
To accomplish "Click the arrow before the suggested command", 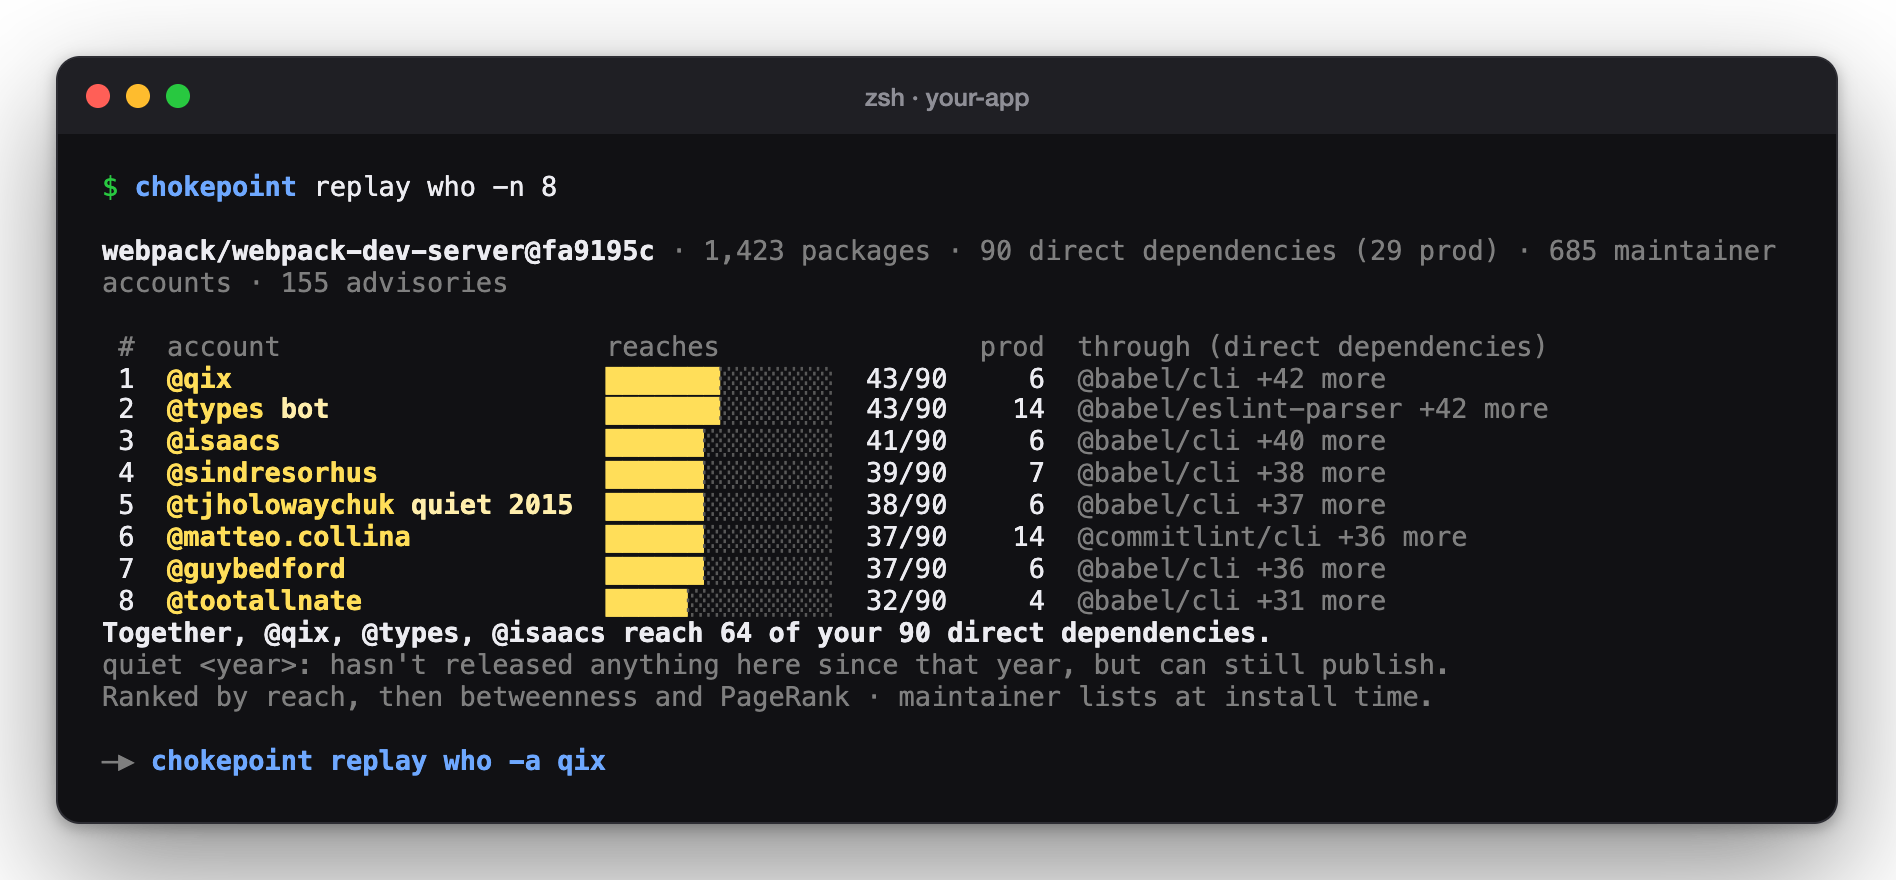I will pyautogui.click(x=118, y=762).
